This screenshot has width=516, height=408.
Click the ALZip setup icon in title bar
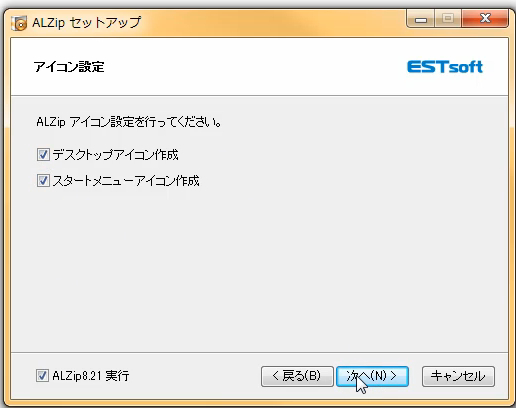click(x=19, y=23)
